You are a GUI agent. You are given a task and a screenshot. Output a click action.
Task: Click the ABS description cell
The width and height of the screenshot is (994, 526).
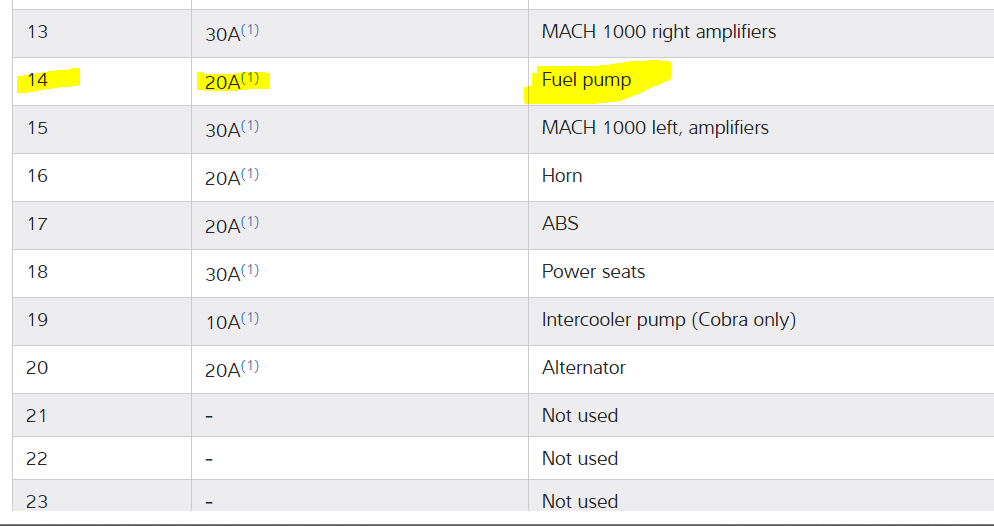(560, 224)
